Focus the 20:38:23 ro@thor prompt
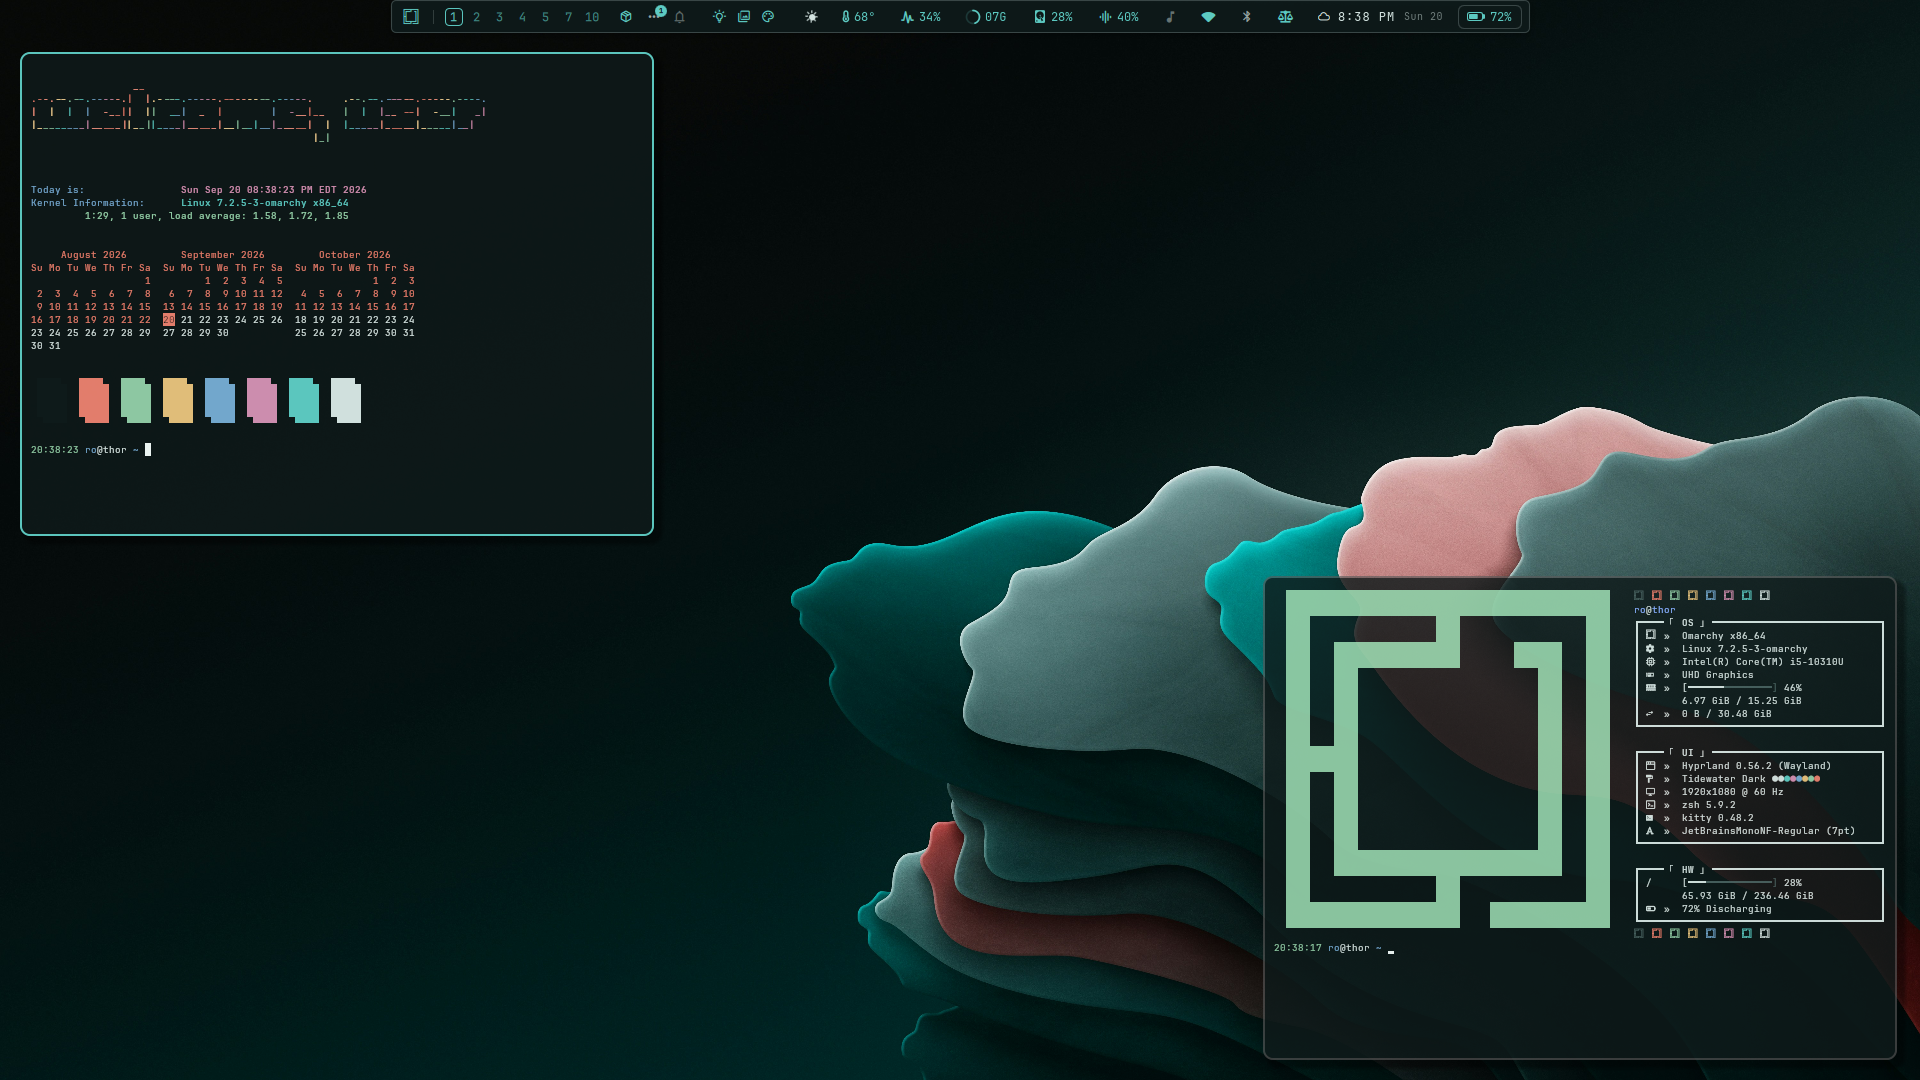The width and height of the screenshot is (1920, 1080). pyautogui.click(x=85, y=450)
